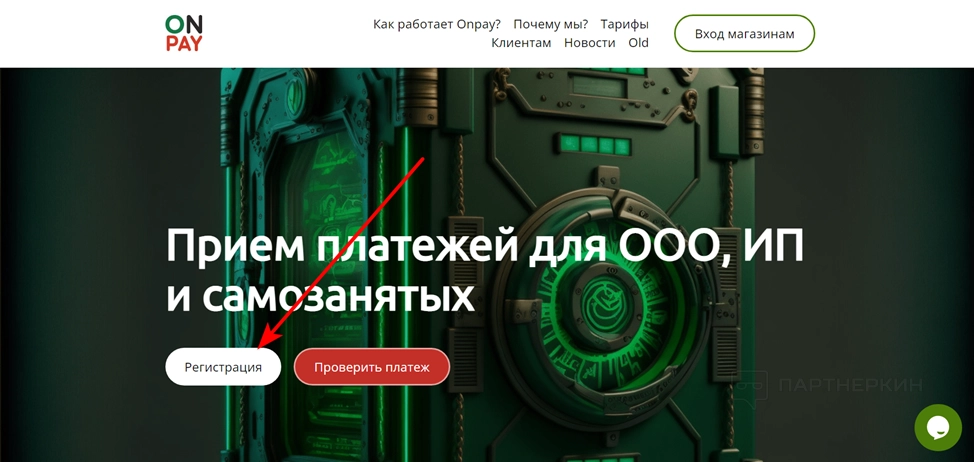Viewport: 974px width, 462px height.
Task: Select the Клиентам navigation item
Action: click(x=521, y=43)
